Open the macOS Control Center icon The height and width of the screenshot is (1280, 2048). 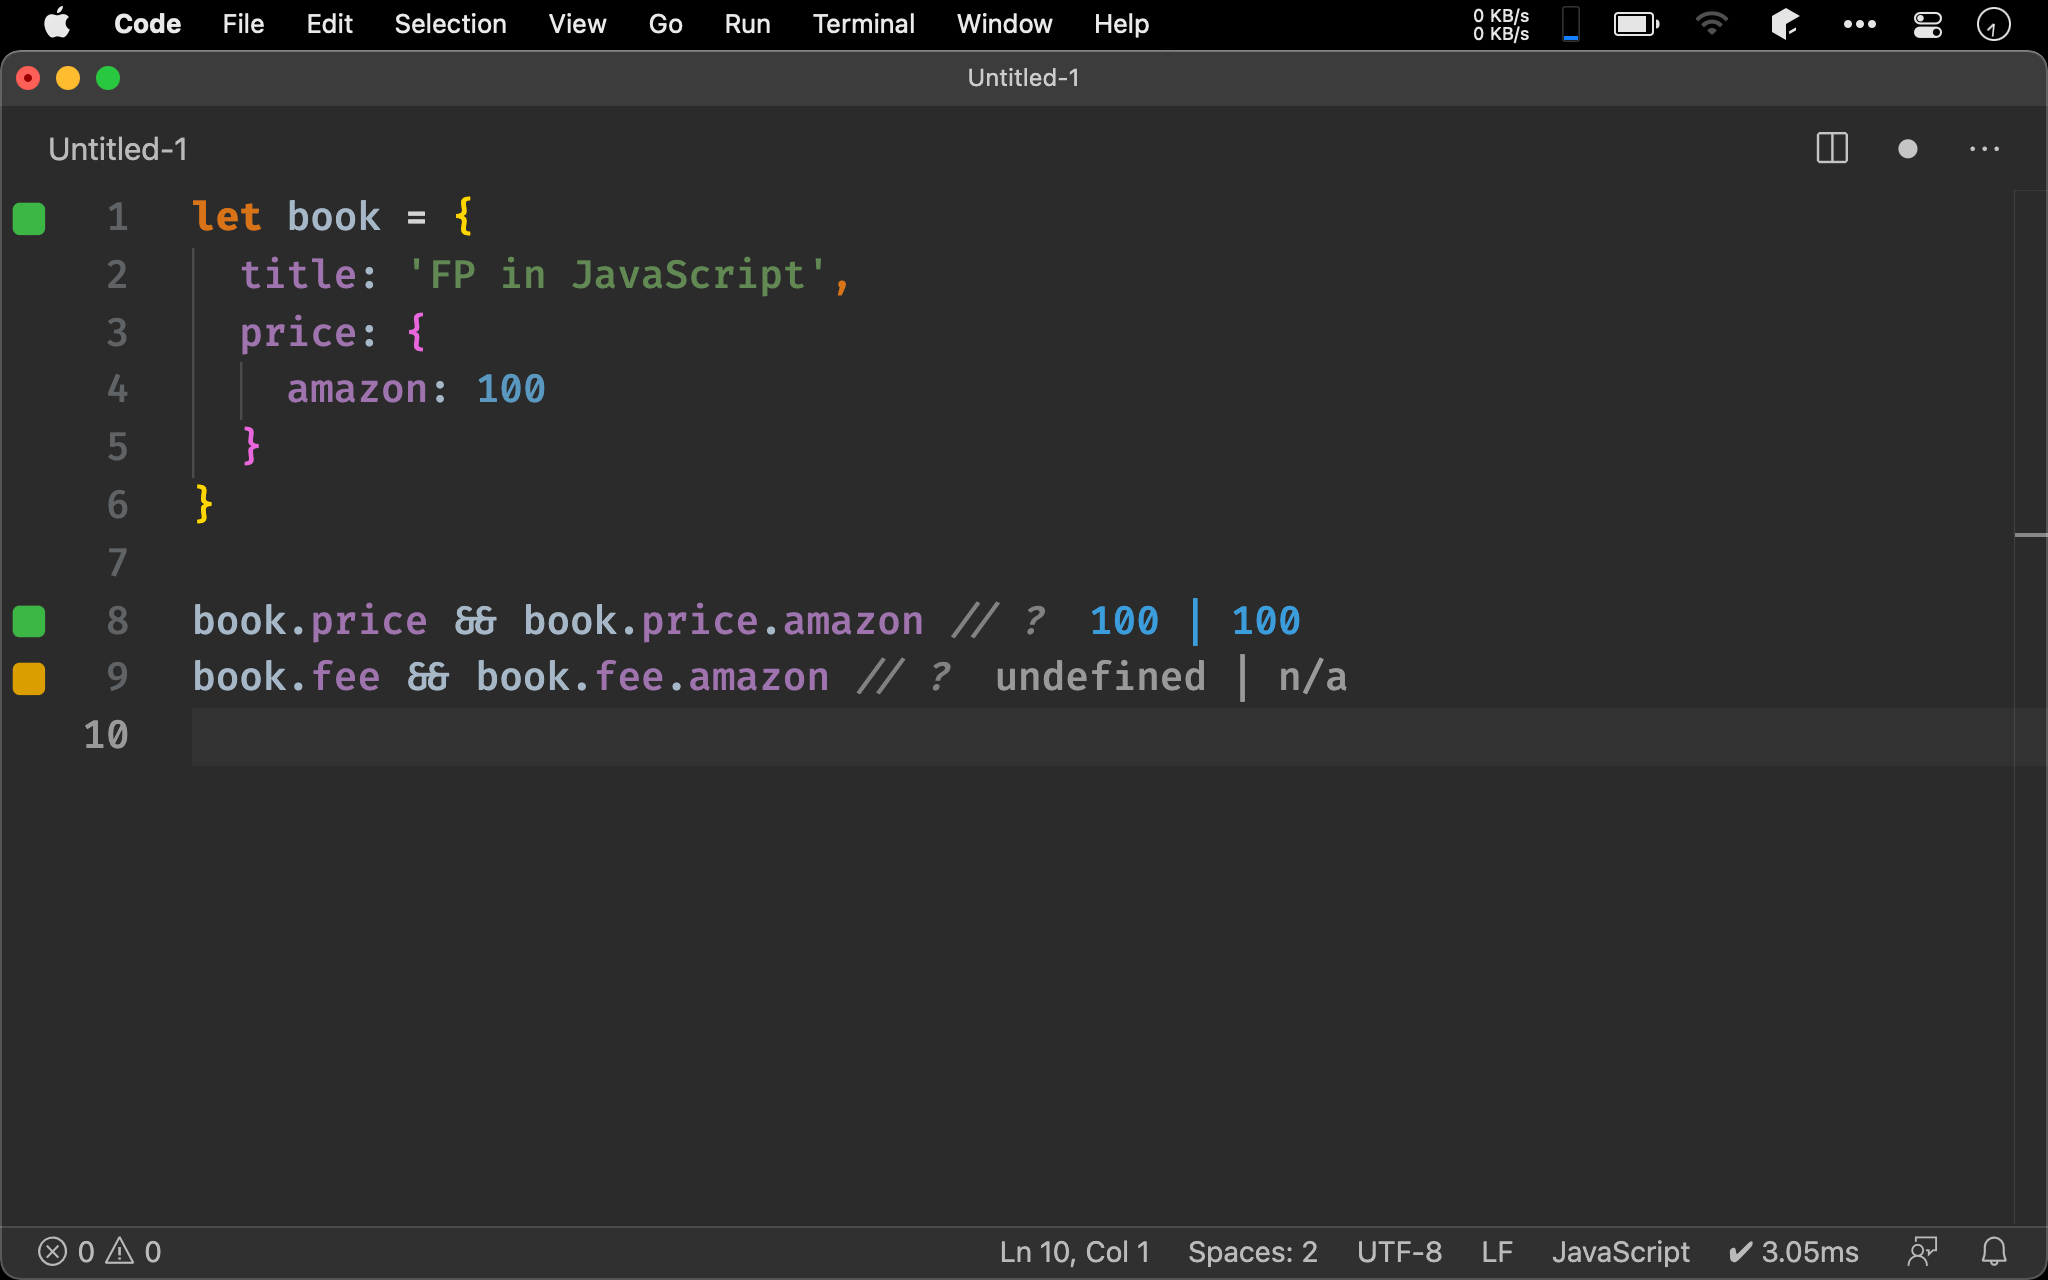(1927, 24)
